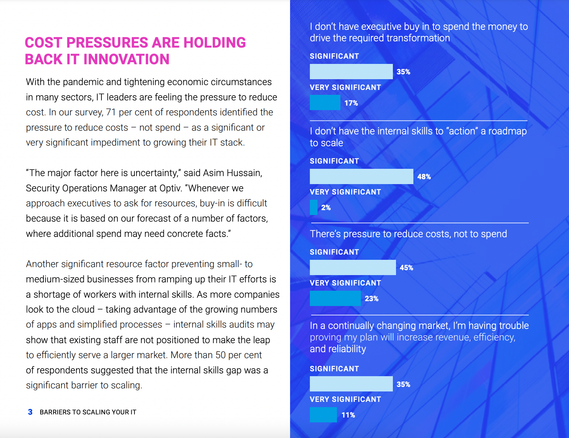Click the 11% very significant bar
This screenshot has width=569, height=438.
323,415
